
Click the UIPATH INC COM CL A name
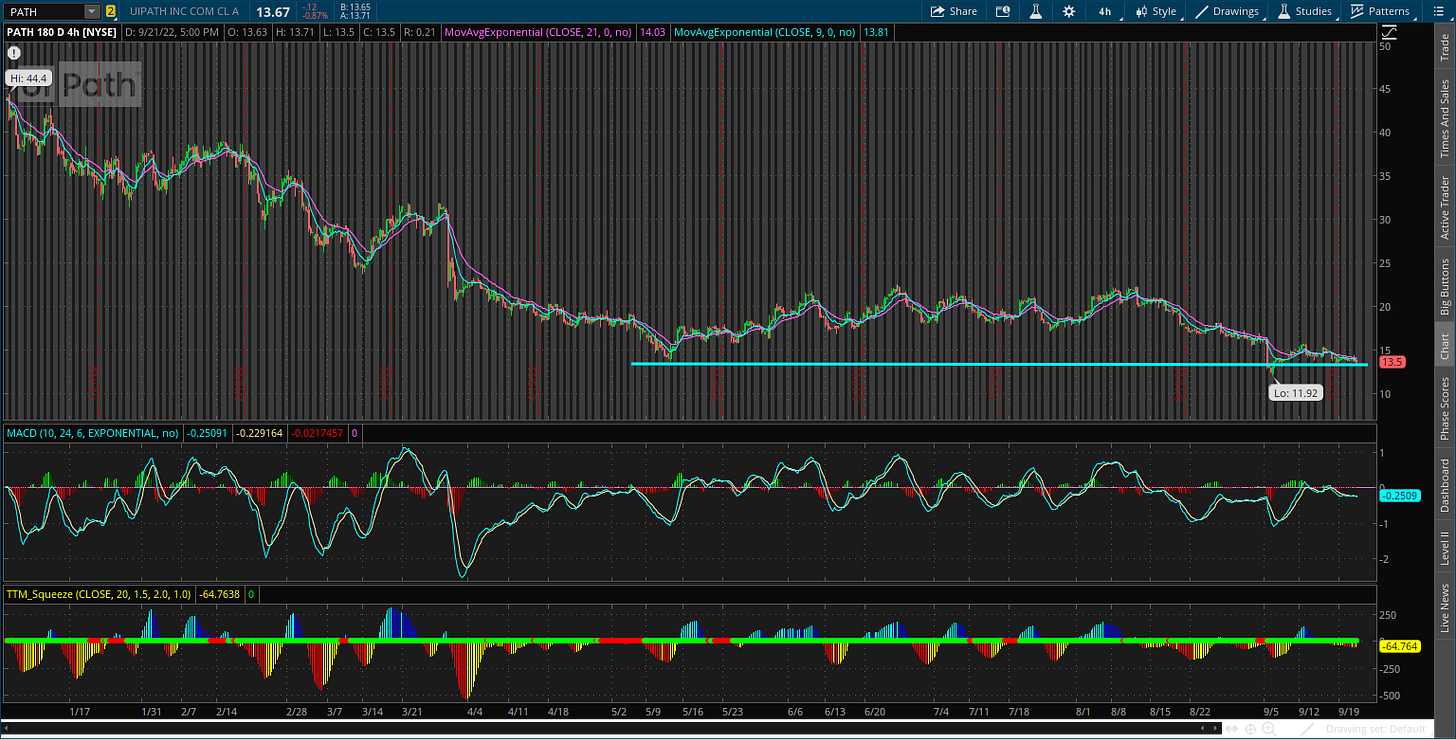pyautogui.click(x=186, y=11)
